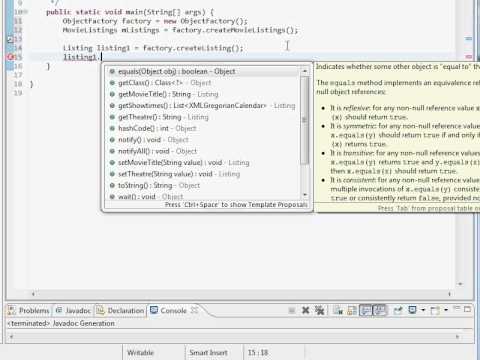Choose the notify() proposal

(202, 140)
